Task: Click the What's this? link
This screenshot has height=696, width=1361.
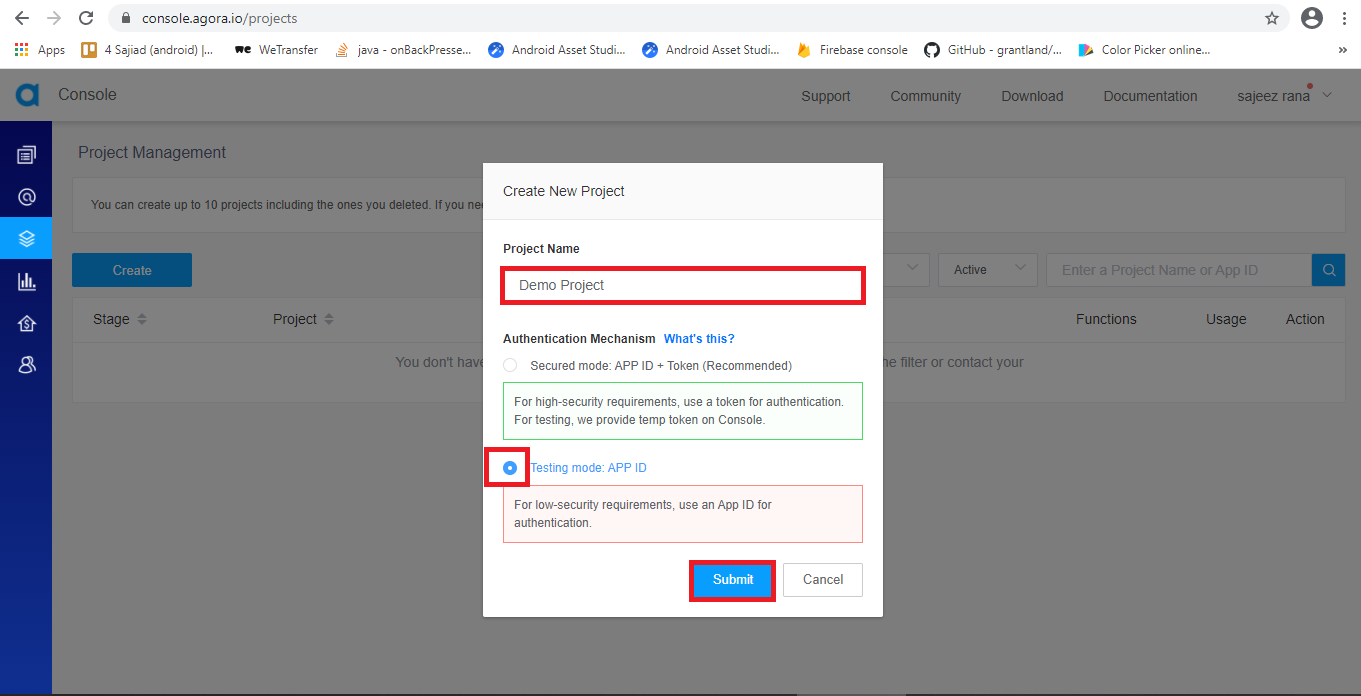Action: 699,339
